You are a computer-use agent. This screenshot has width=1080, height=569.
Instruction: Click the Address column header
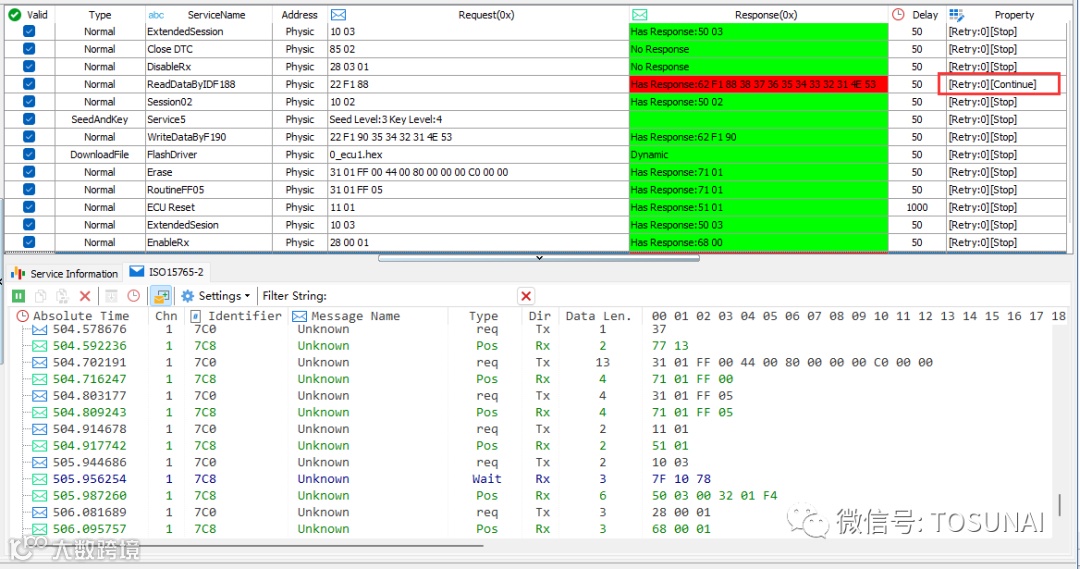pyautogui.click(x=300, y=14)
